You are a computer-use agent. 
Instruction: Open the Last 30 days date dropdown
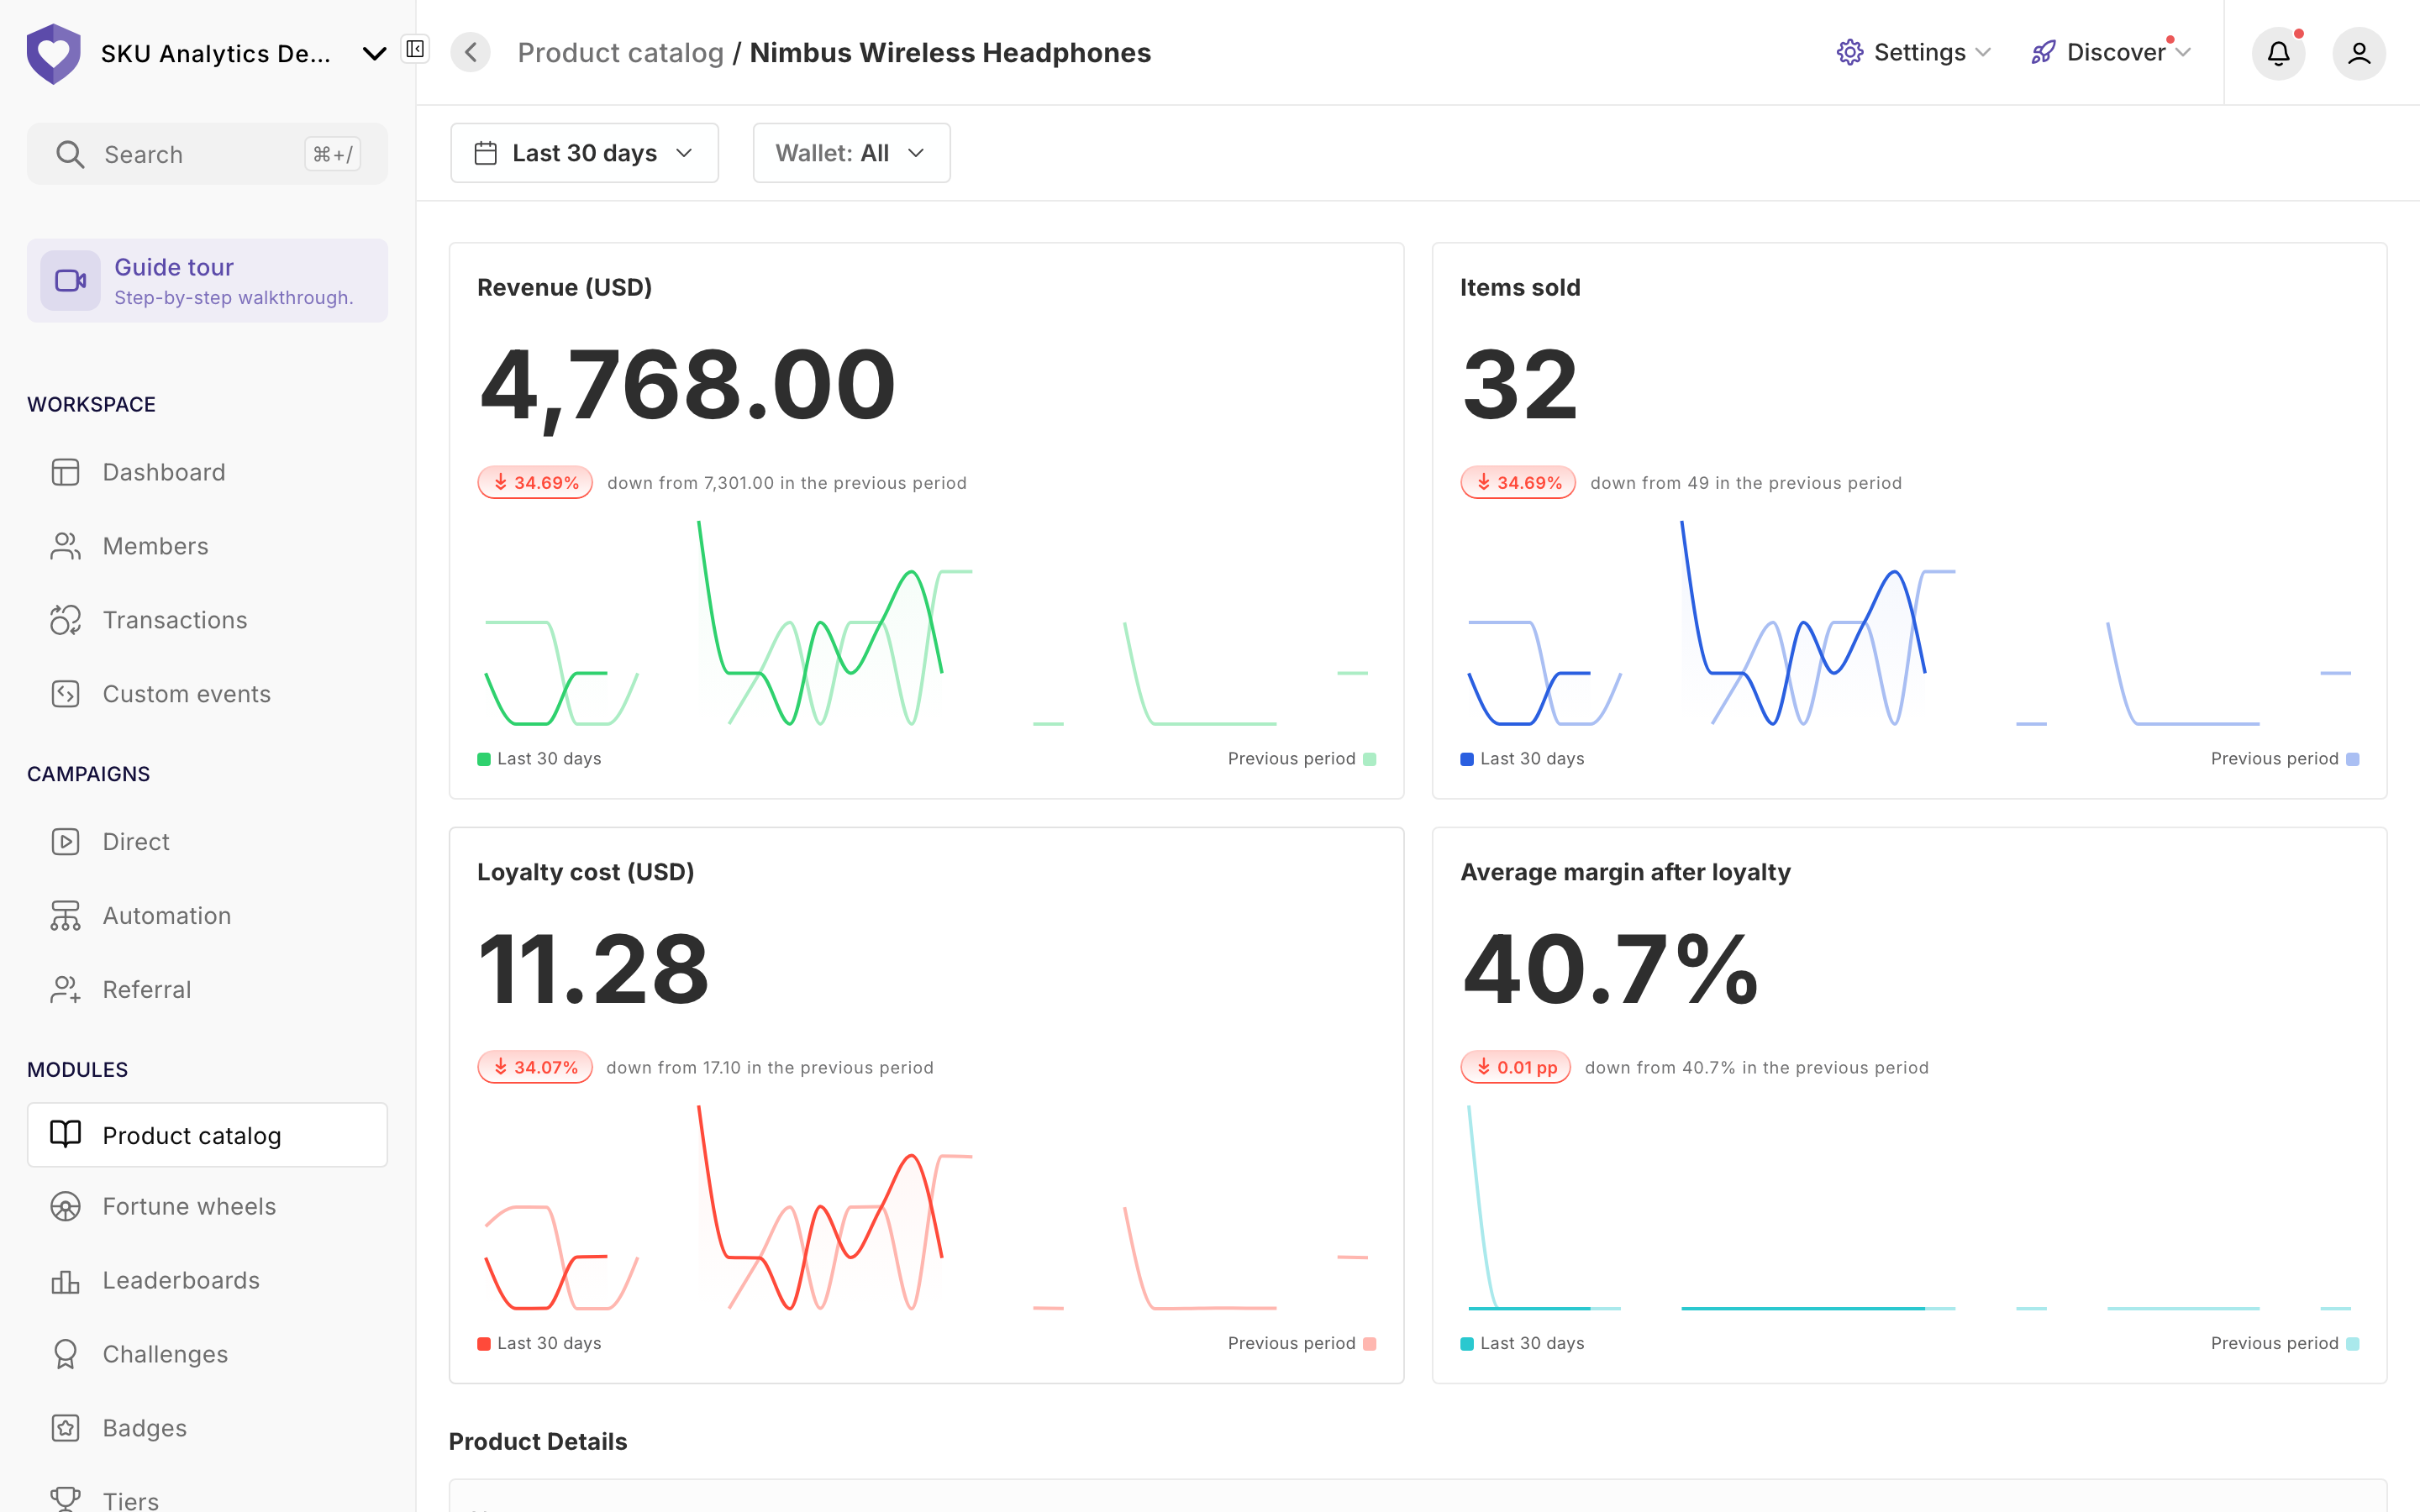coord(584,153)
